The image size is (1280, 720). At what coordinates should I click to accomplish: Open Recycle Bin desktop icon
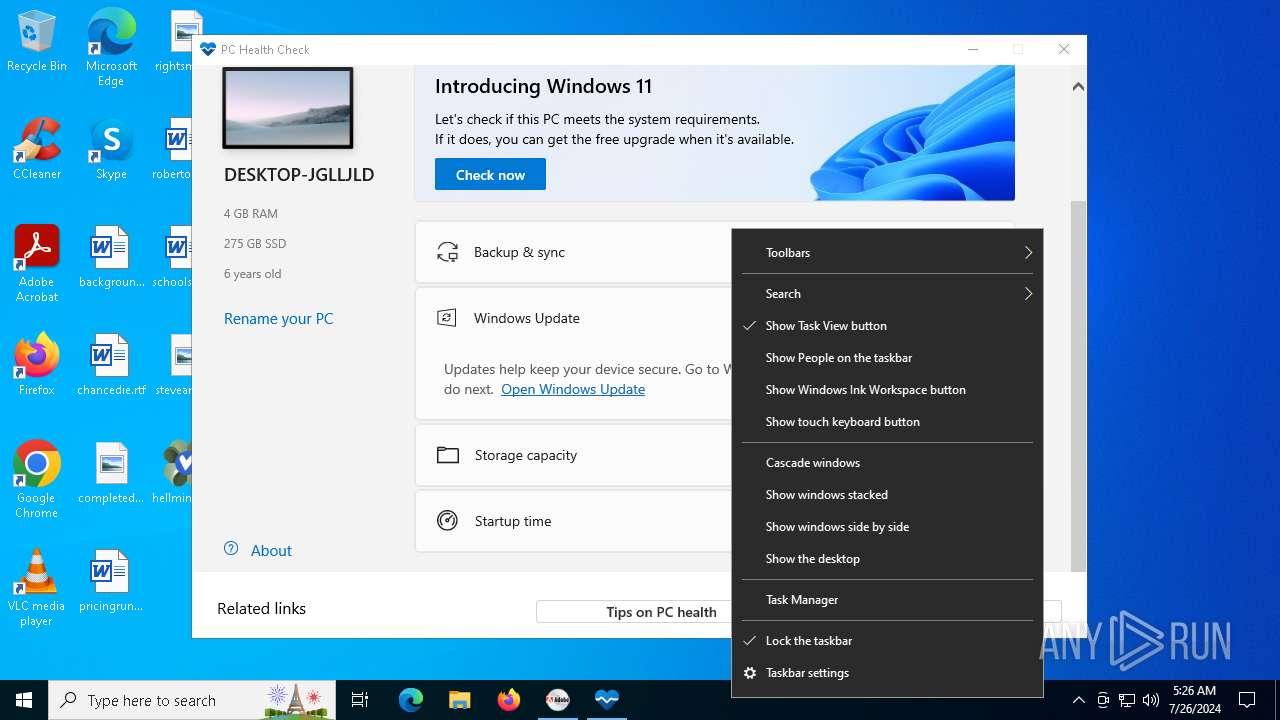[x=37, y=41]
